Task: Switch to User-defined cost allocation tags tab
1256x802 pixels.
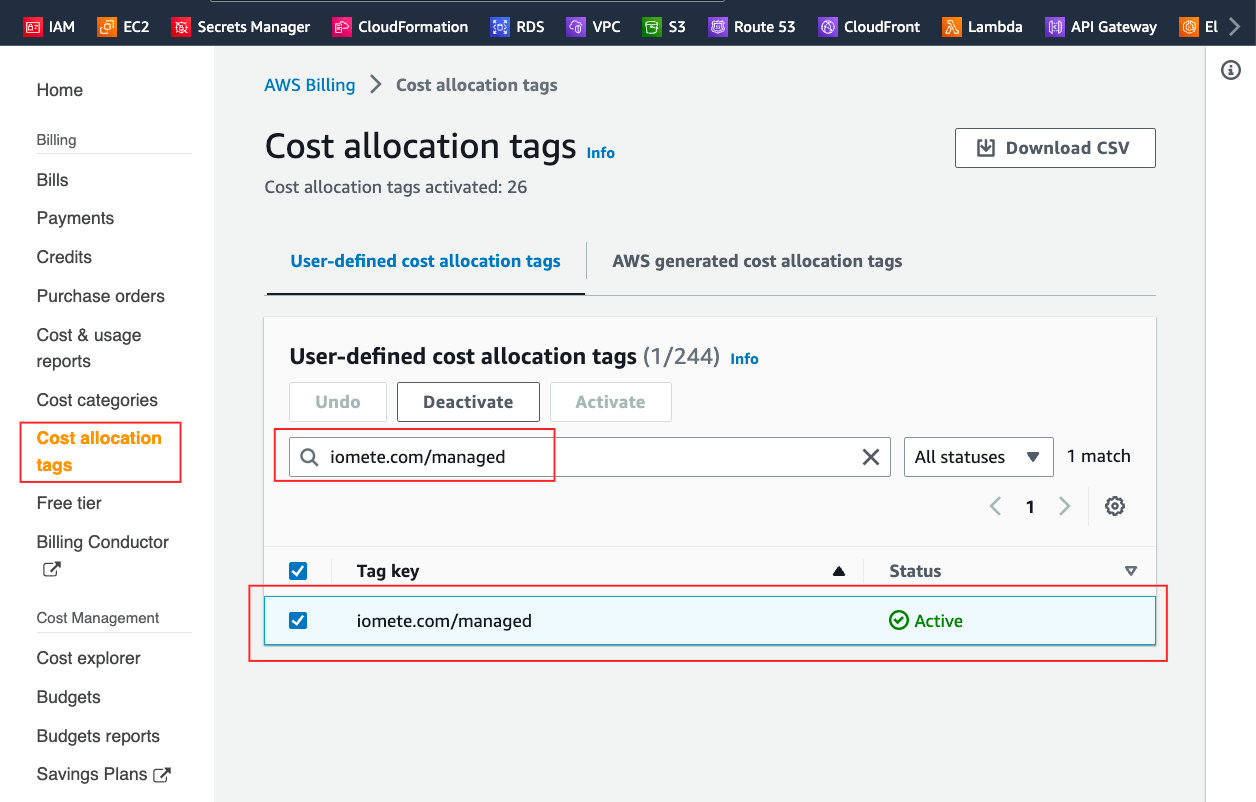Action: click(425, 261)
